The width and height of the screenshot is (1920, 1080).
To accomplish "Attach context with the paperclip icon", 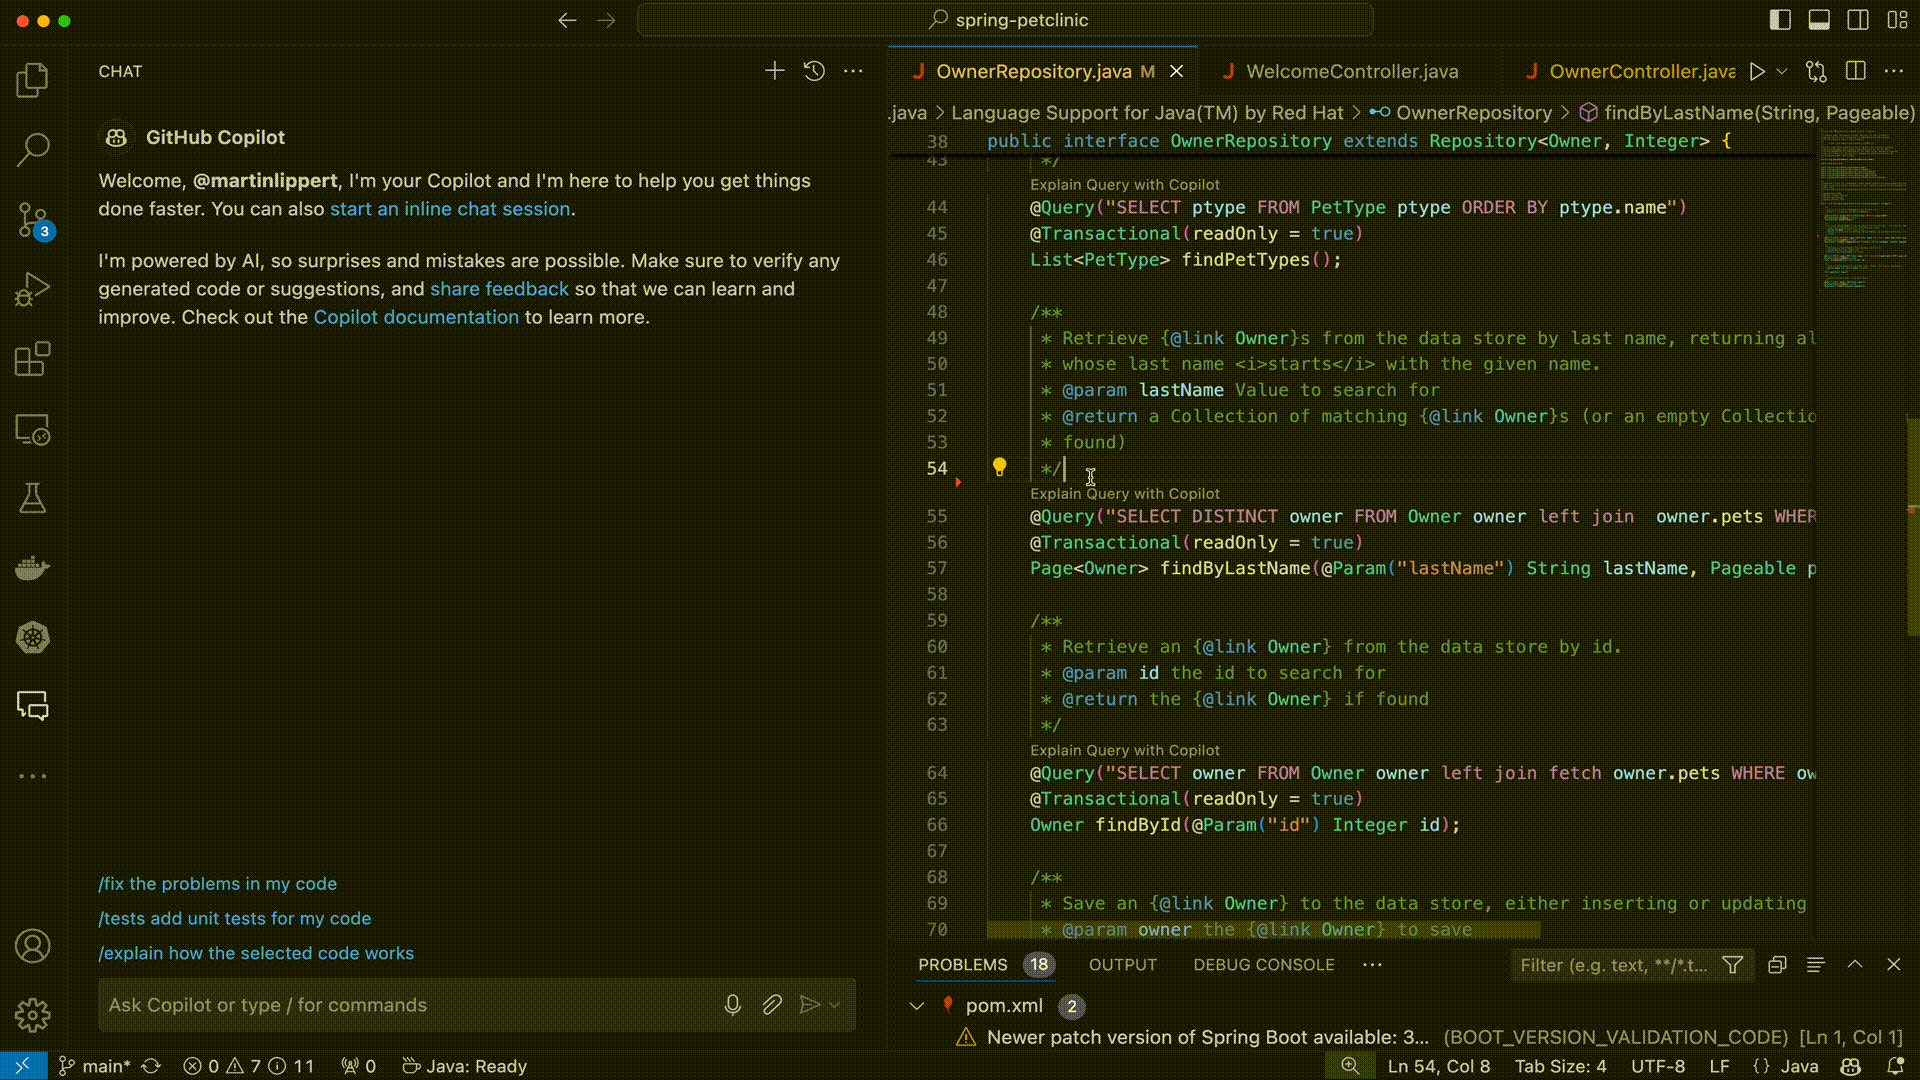I will (x=771, y=1005).
